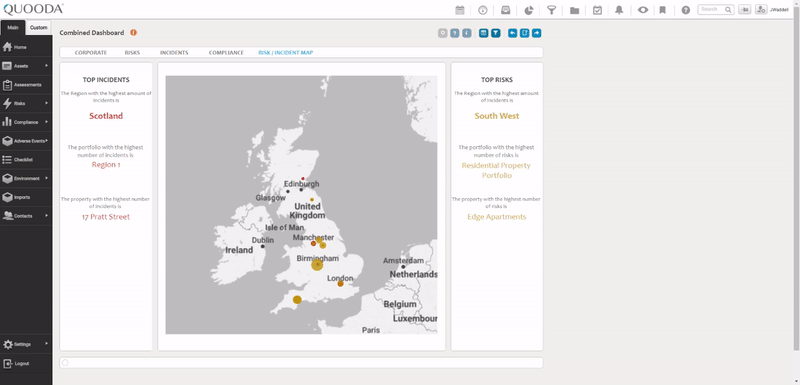Click the pin icon button next to Search
Screen dimensions: 800x385
(x=744, y=10)
